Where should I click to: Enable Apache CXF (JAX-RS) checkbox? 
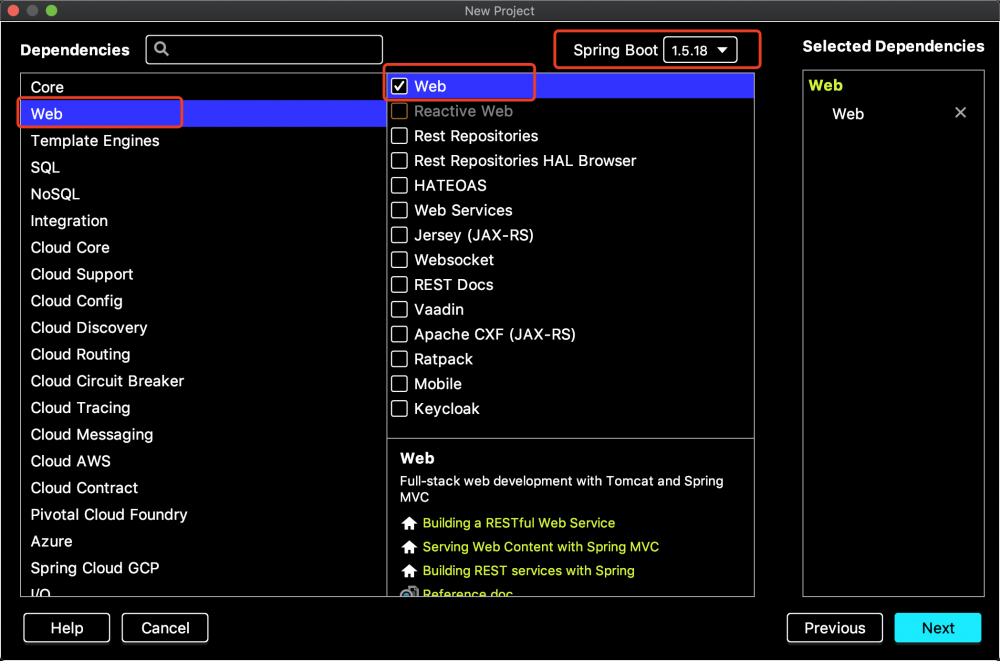(399, 334)
